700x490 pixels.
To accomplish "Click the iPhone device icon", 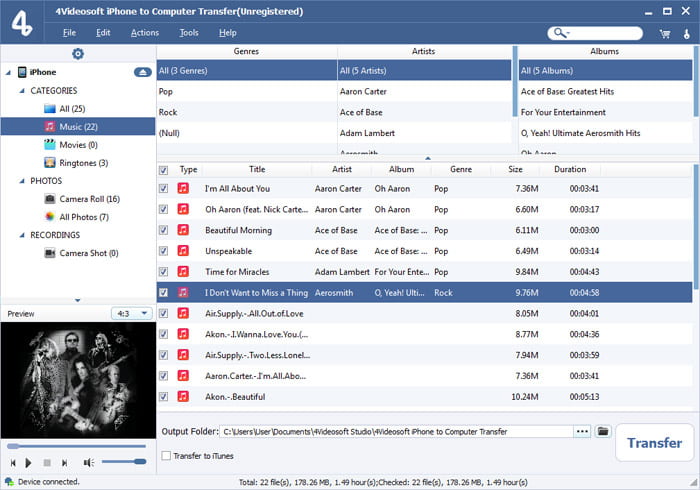I will point(22,72).
